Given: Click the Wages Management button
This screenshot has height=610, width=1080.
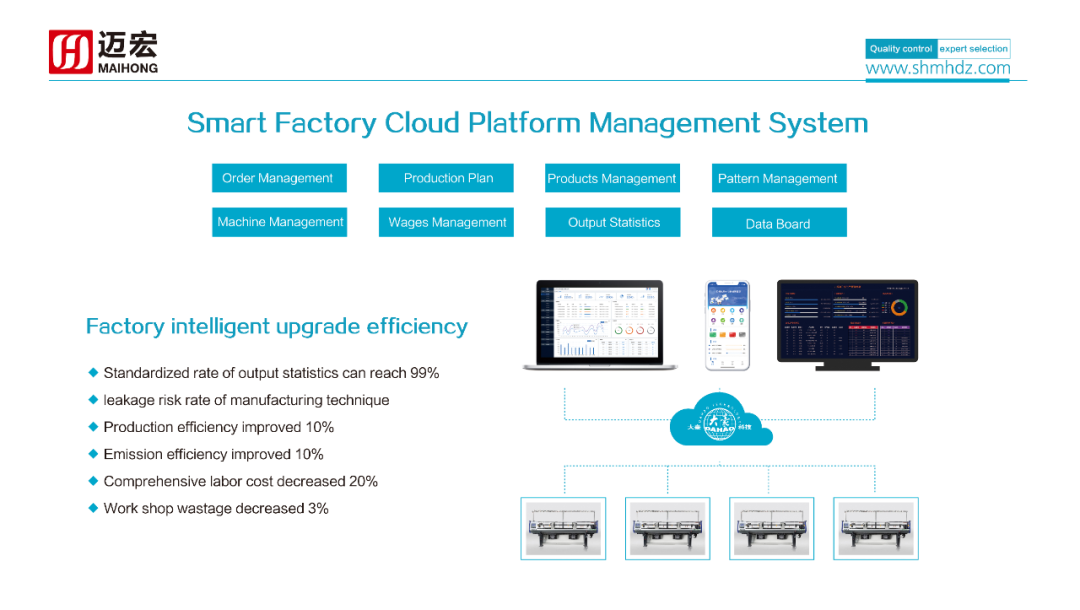Looking at the screenshot, I should pyautogui.click(x=447, y=222).
